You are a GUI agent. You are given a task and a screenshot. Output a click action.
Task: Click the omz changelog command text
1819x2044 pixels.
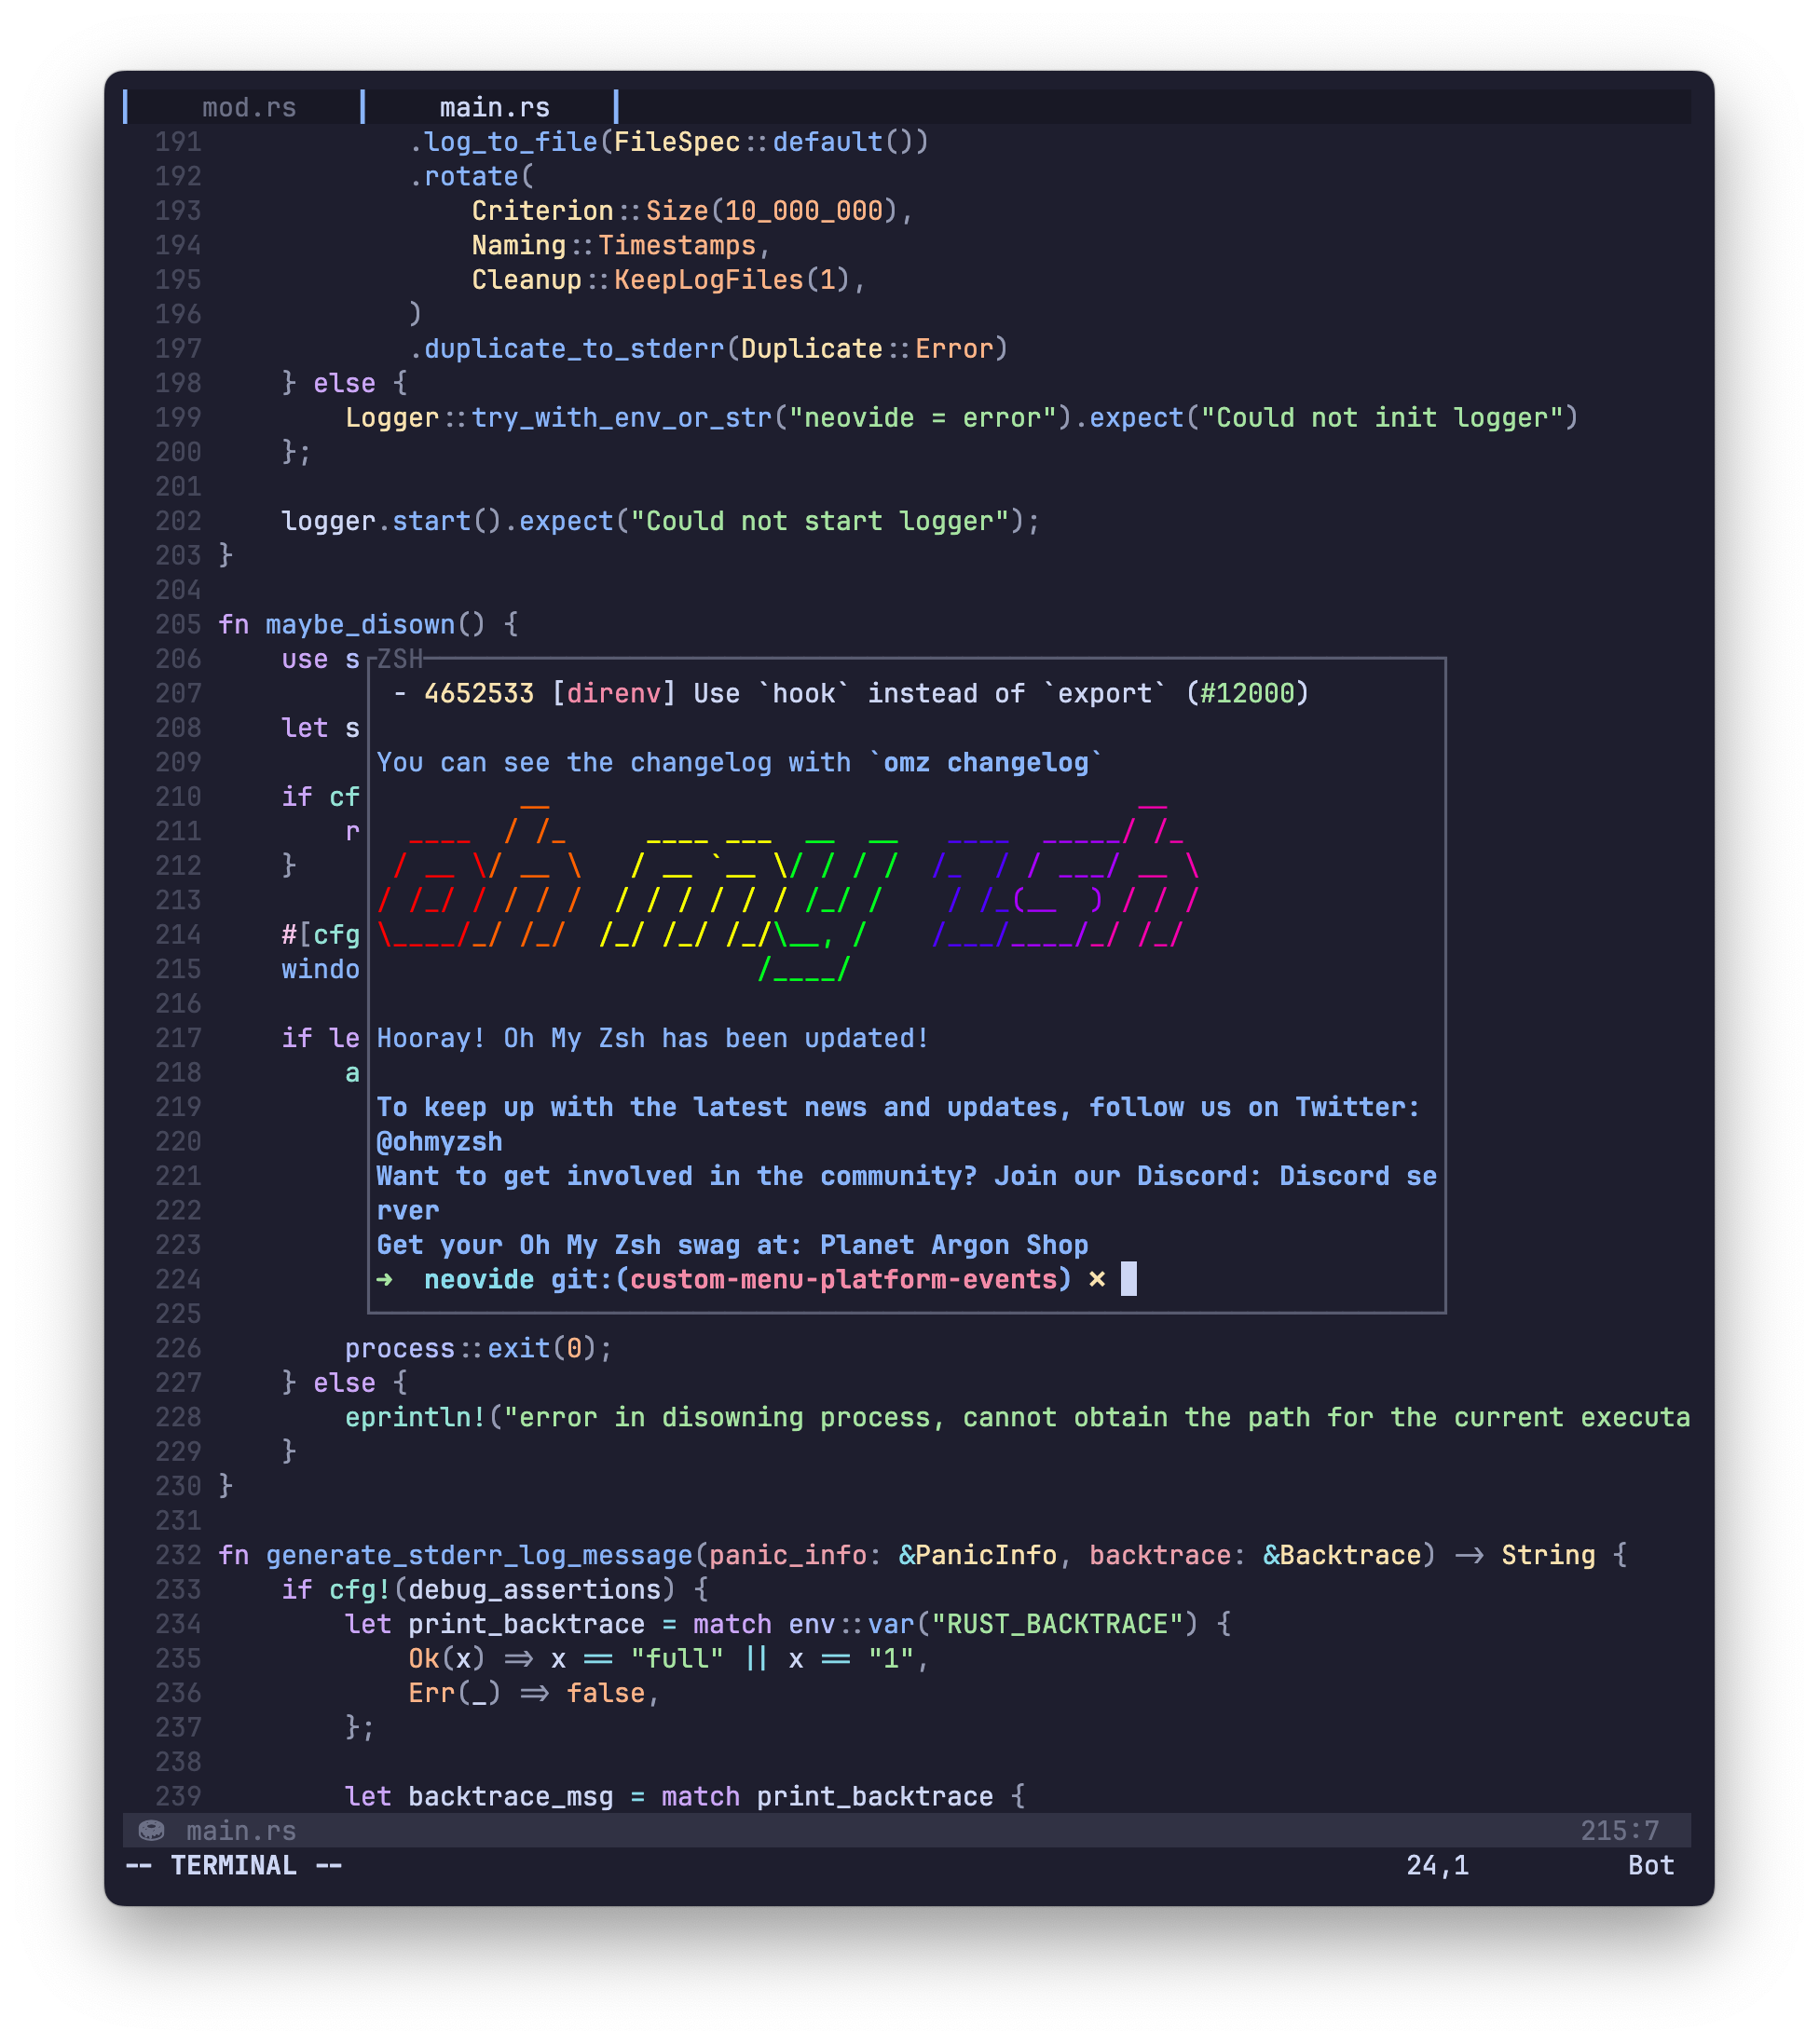click(985, 763)
